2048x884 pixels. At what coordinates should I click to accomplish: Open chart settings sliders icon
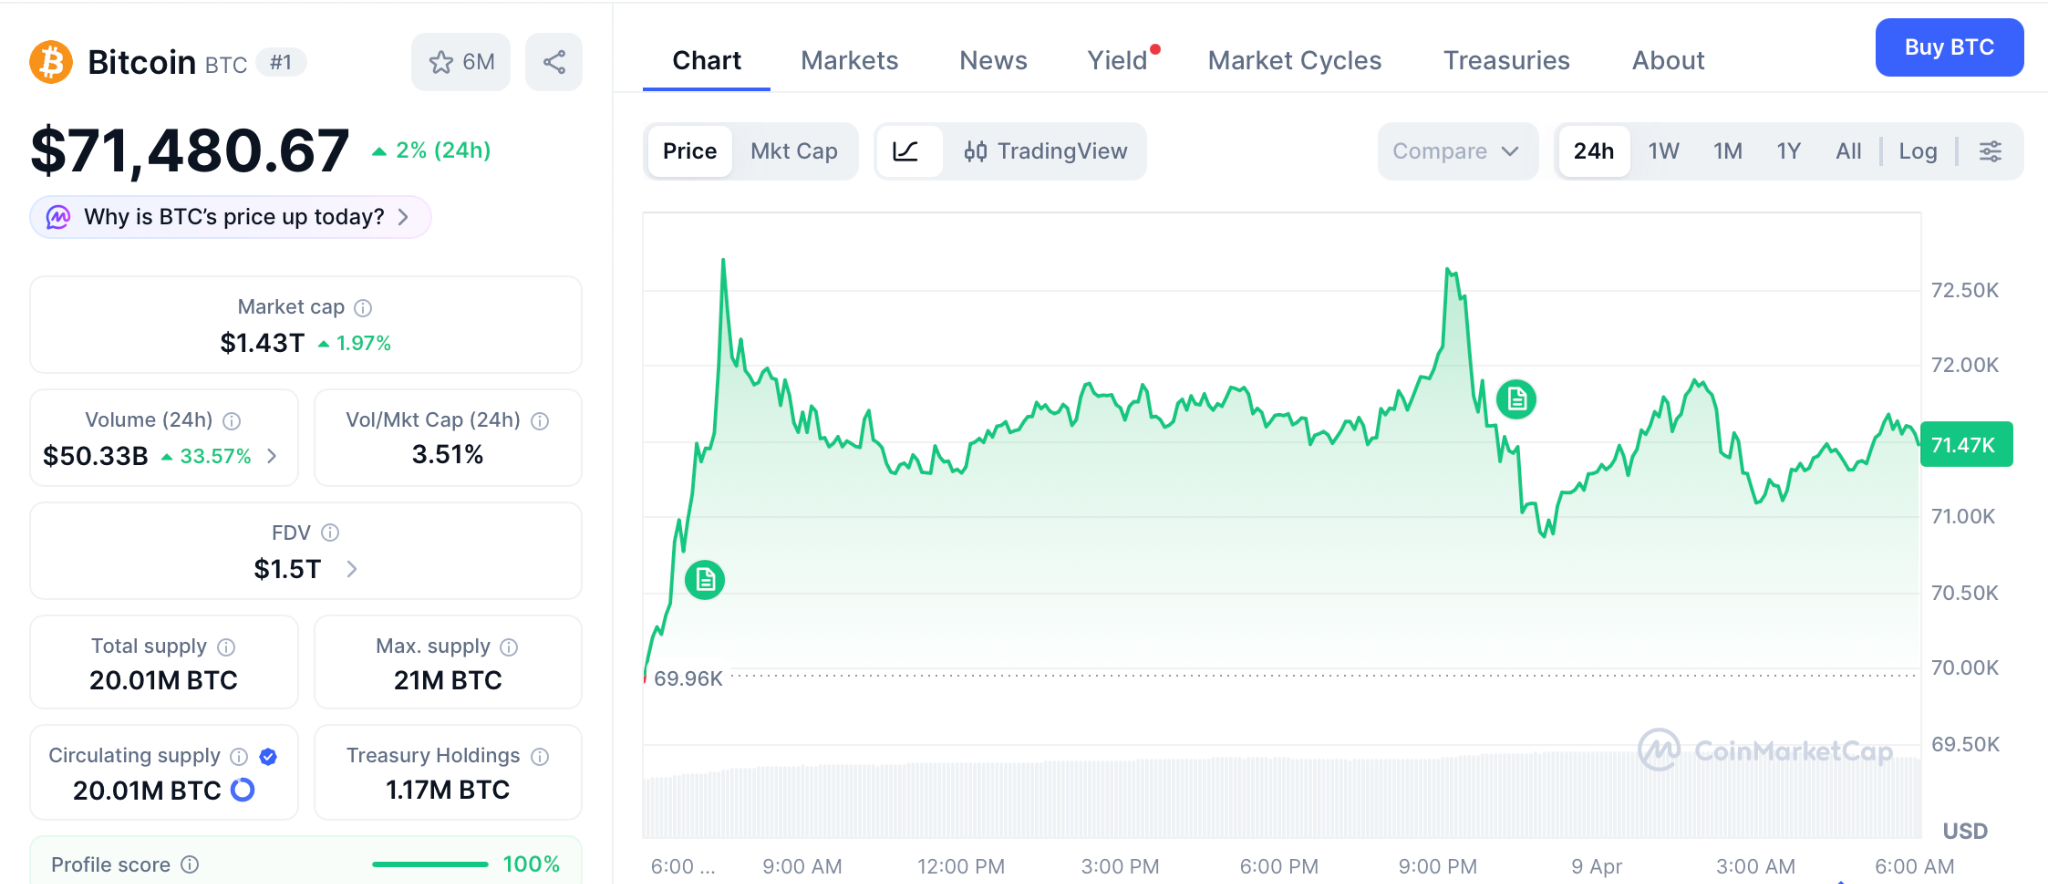tap(1990, 151)
